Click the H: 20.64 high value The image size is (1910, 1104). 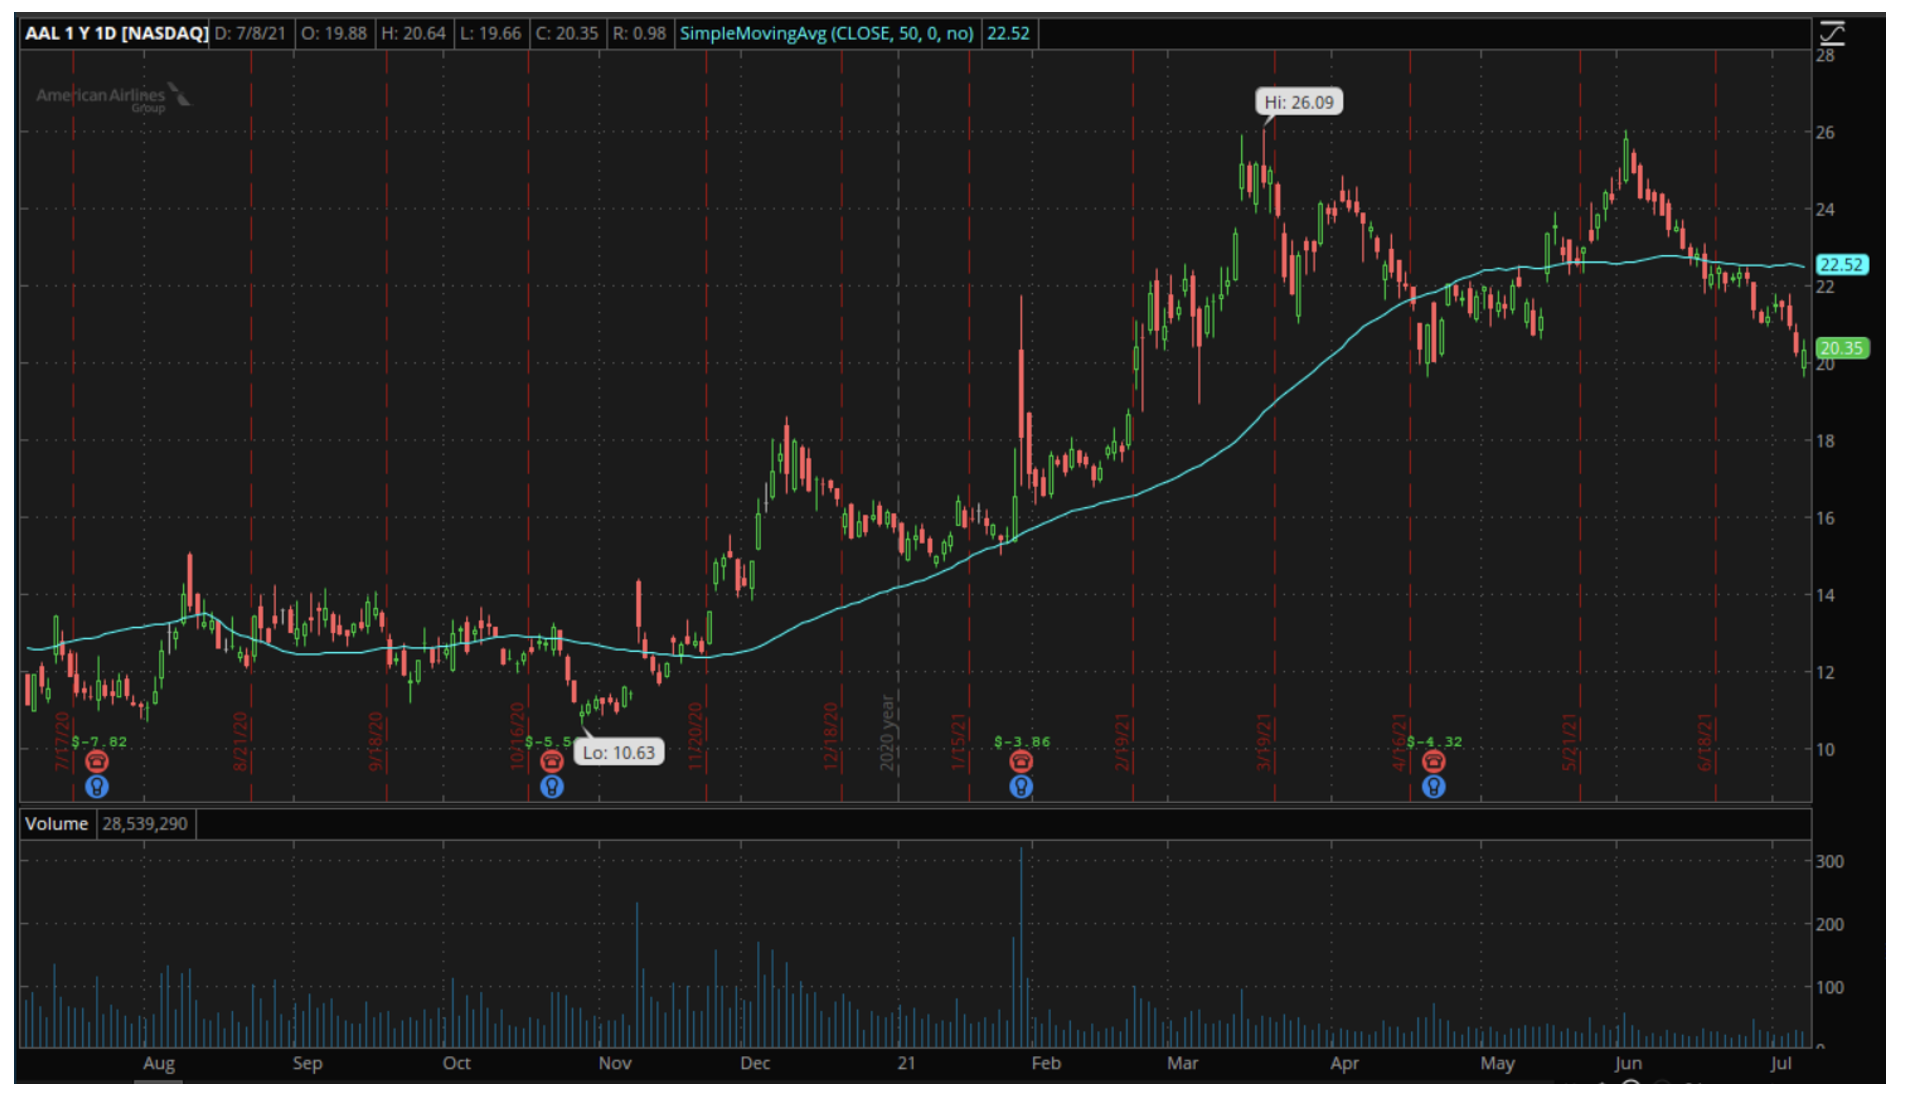[413, 33]
